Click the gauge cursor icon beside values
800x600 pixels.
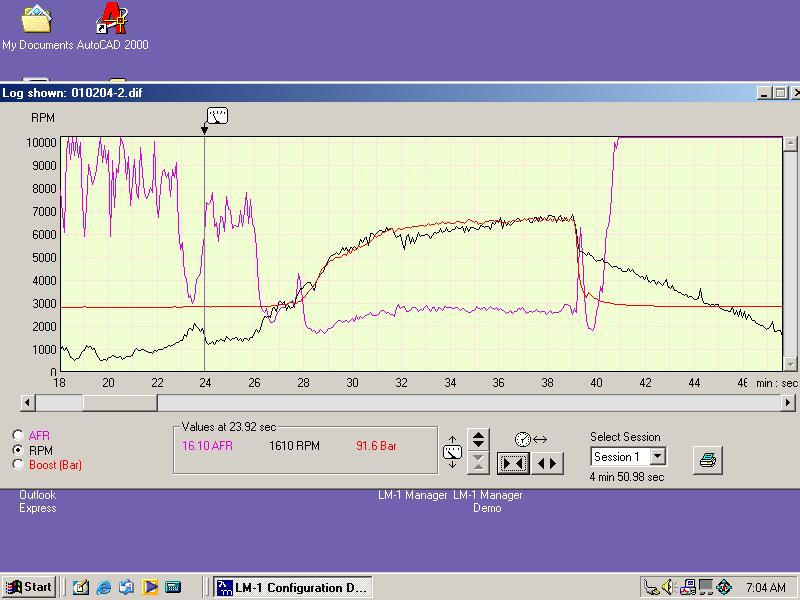[x=452, y=453]
